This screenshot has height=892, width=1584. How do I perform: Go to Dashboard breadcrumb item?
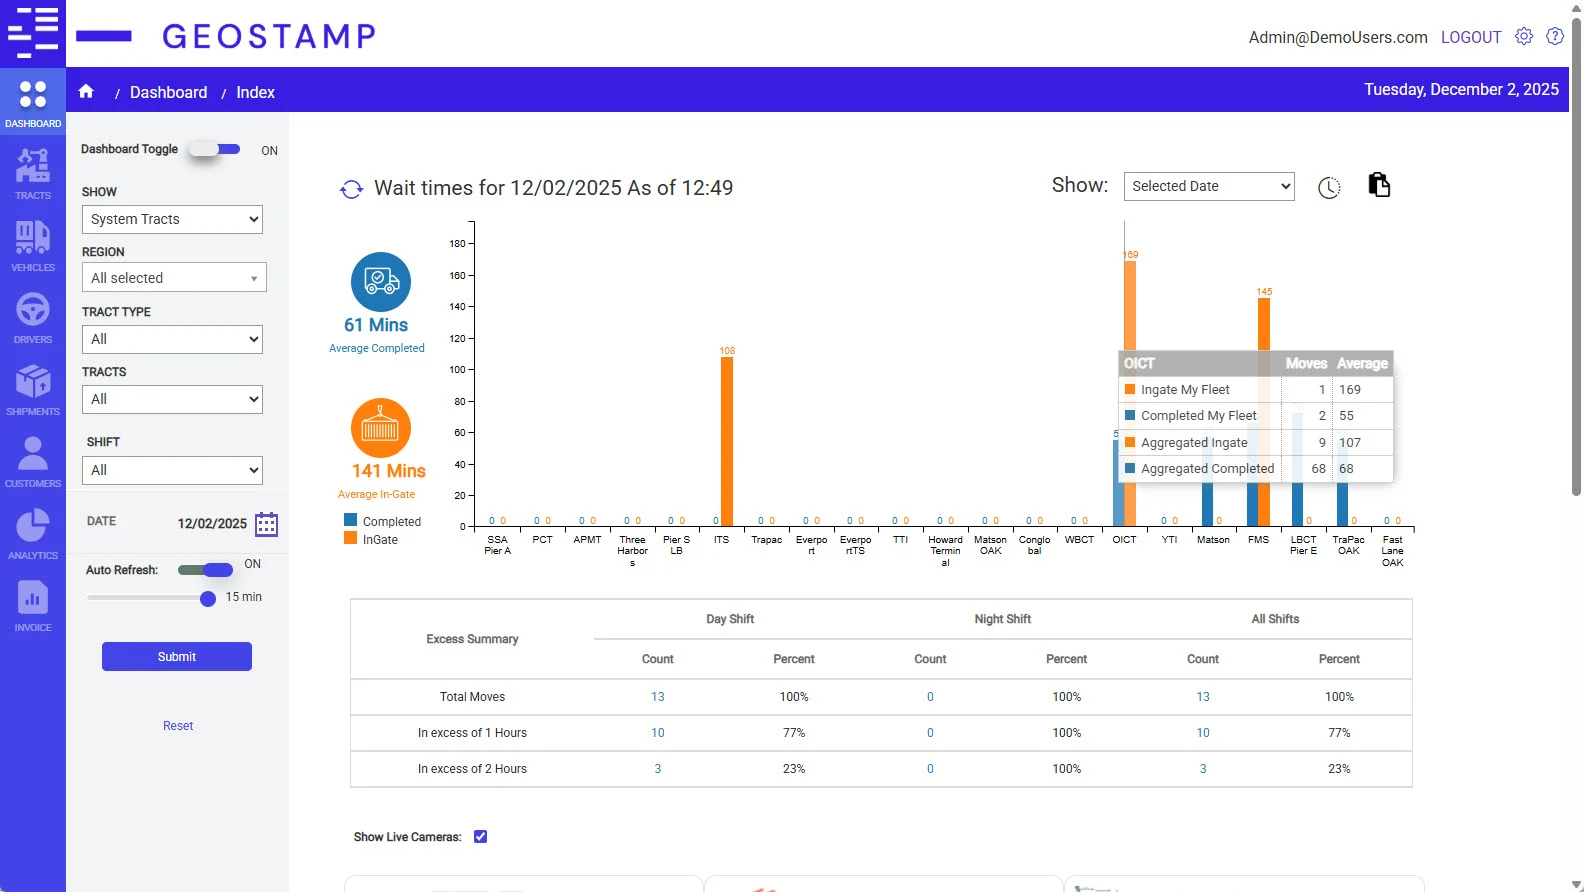[169, 92]
